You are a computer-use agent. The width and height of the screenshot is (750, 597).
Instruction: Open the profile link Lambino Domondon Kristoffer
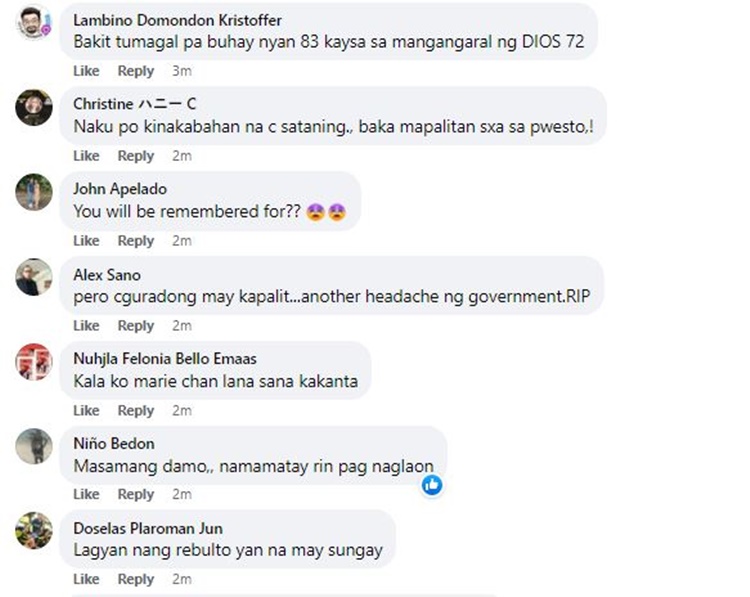tap(177, 20)
